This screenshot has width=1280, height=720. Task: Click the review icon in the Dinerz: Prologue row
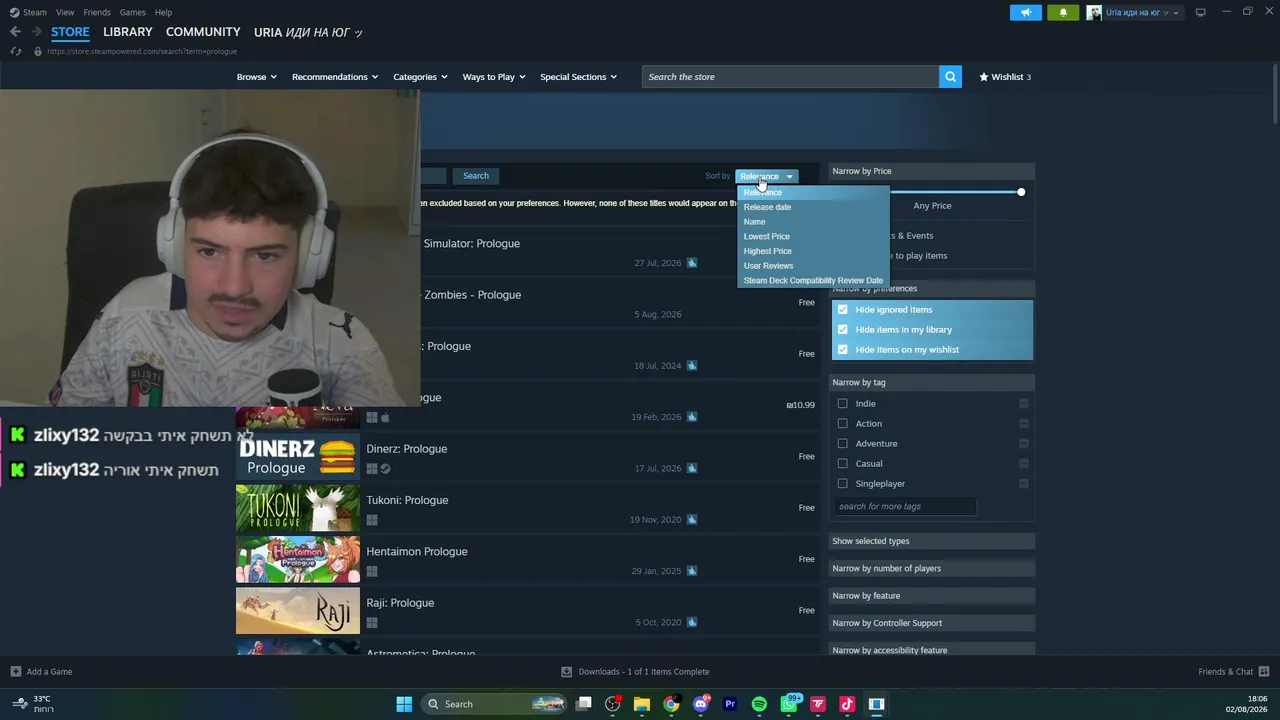point(691,468)
